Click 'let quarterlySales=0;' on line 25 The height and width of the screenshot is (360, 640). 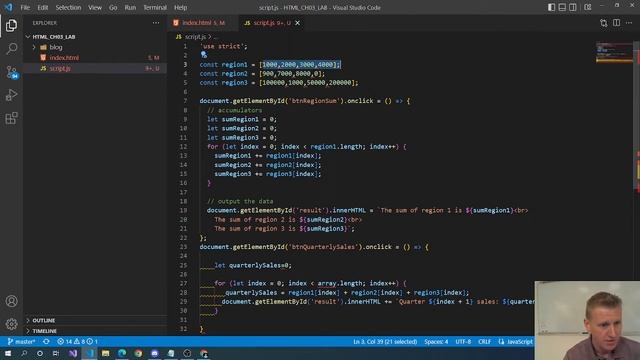pyautogui.click(x=253, y=265)
